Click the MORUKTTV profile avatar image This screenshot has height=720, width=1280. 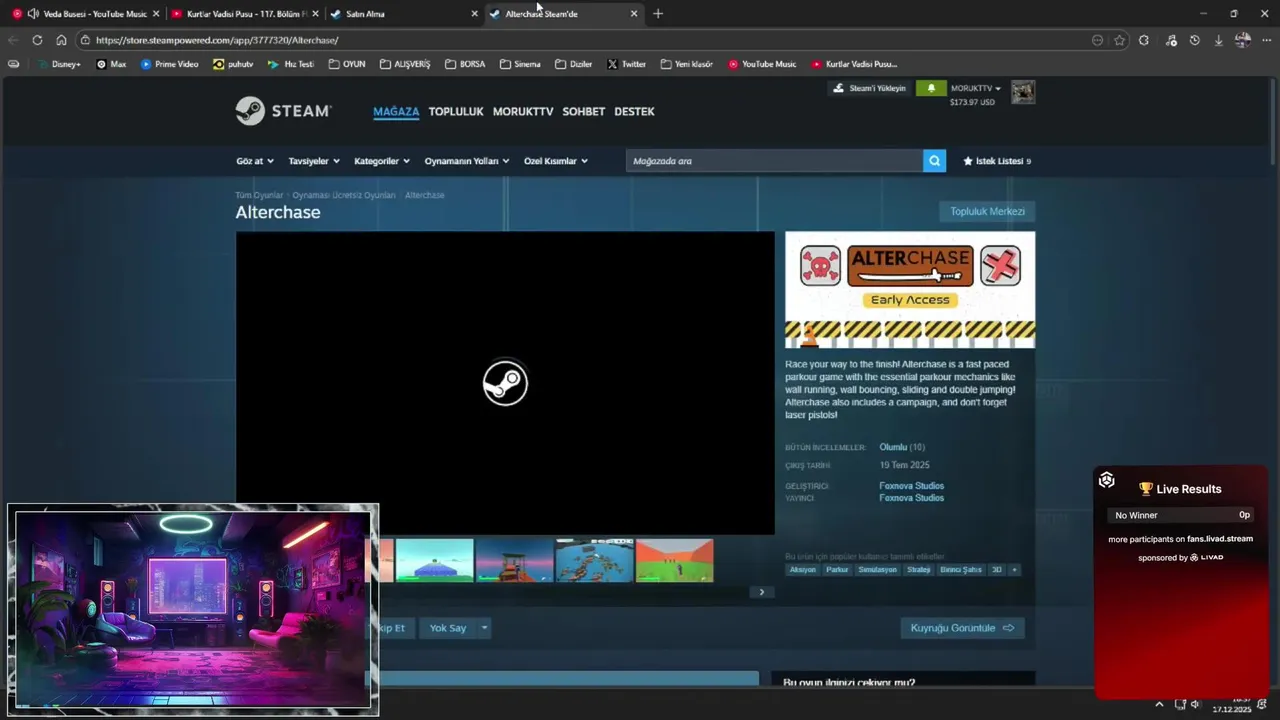pos(1022,92)
